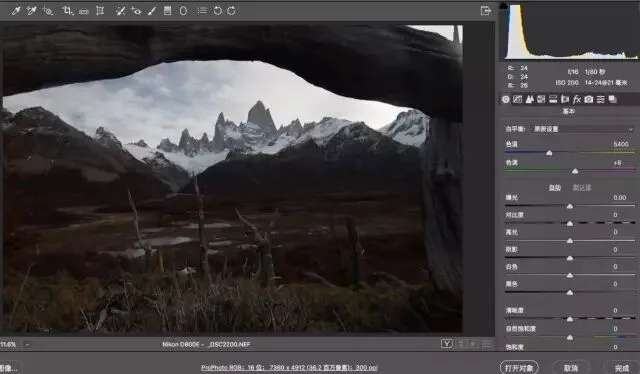Open the Preferences list icon
The width and height of the screenshot is (640, 374).
202,11
